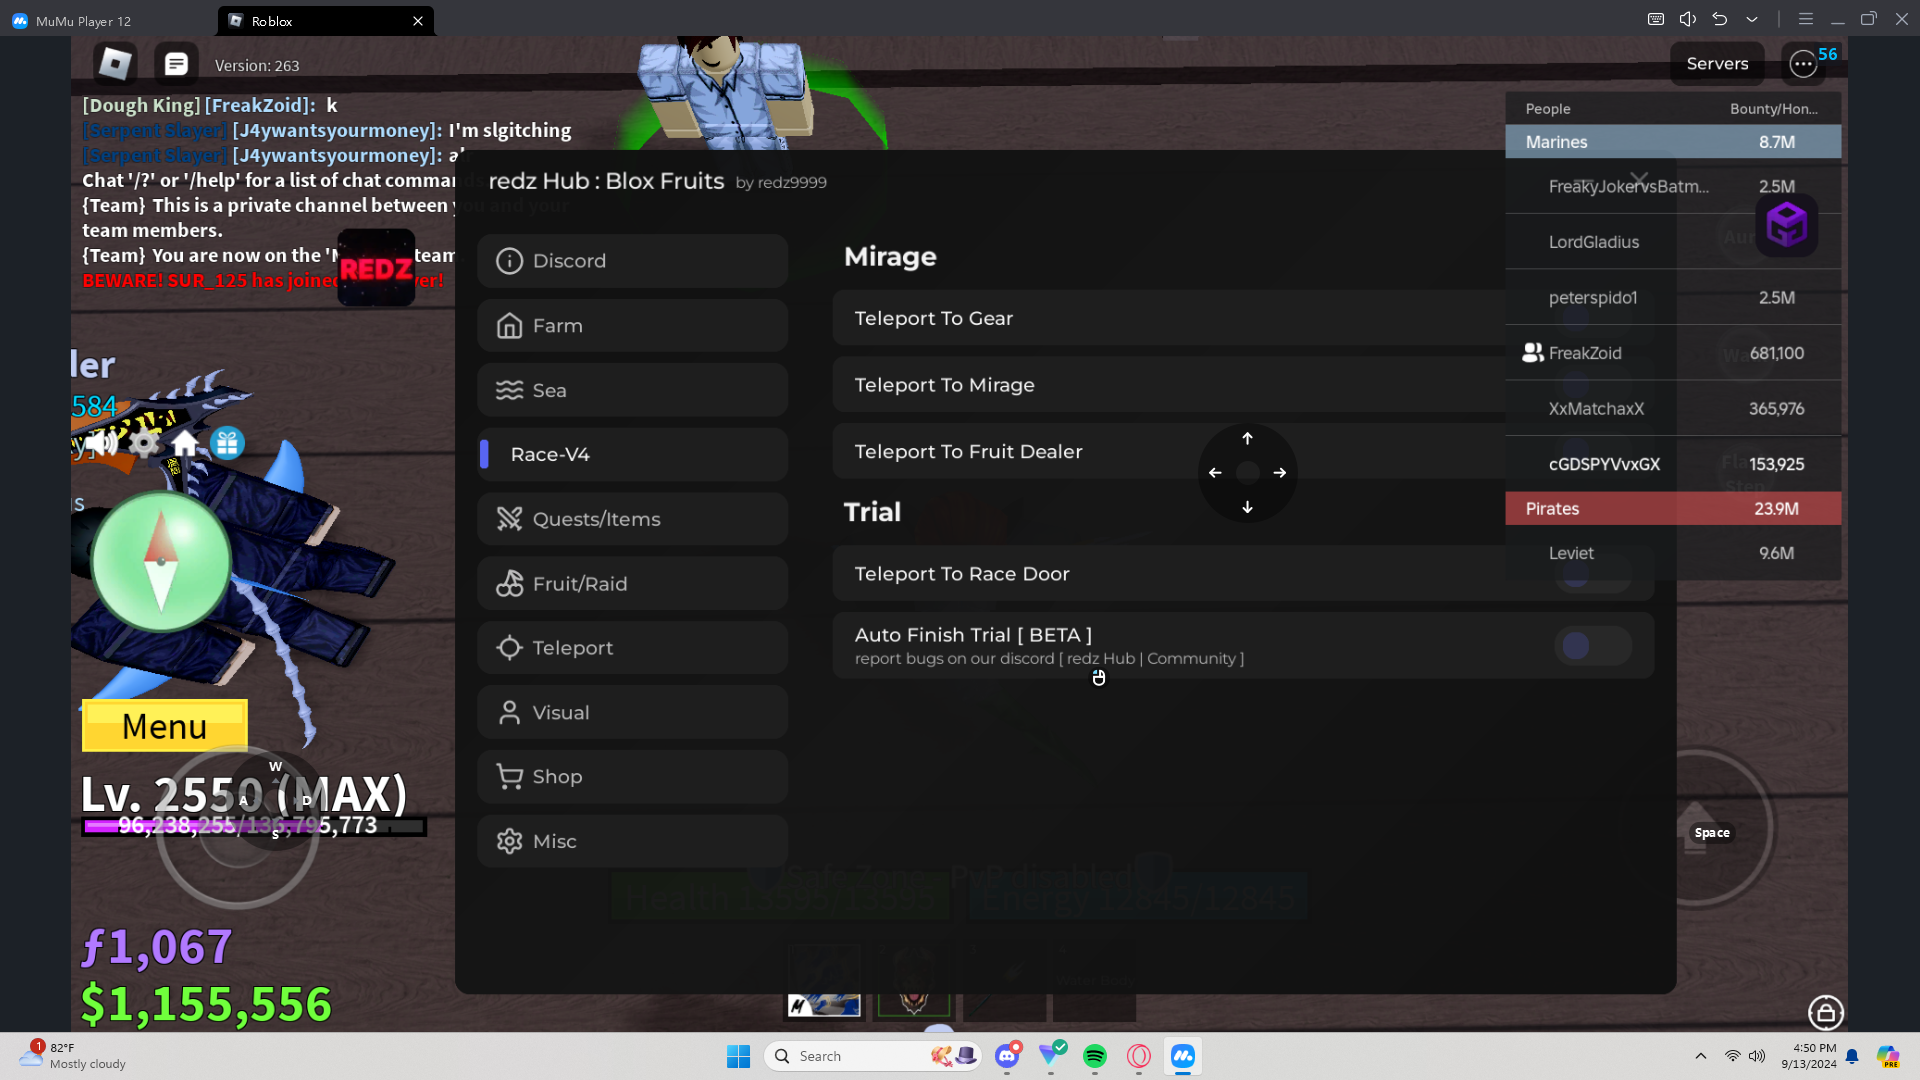Click the Pirates team row
This screenshot has width=1920, height=1080.
coord(1673,509)
